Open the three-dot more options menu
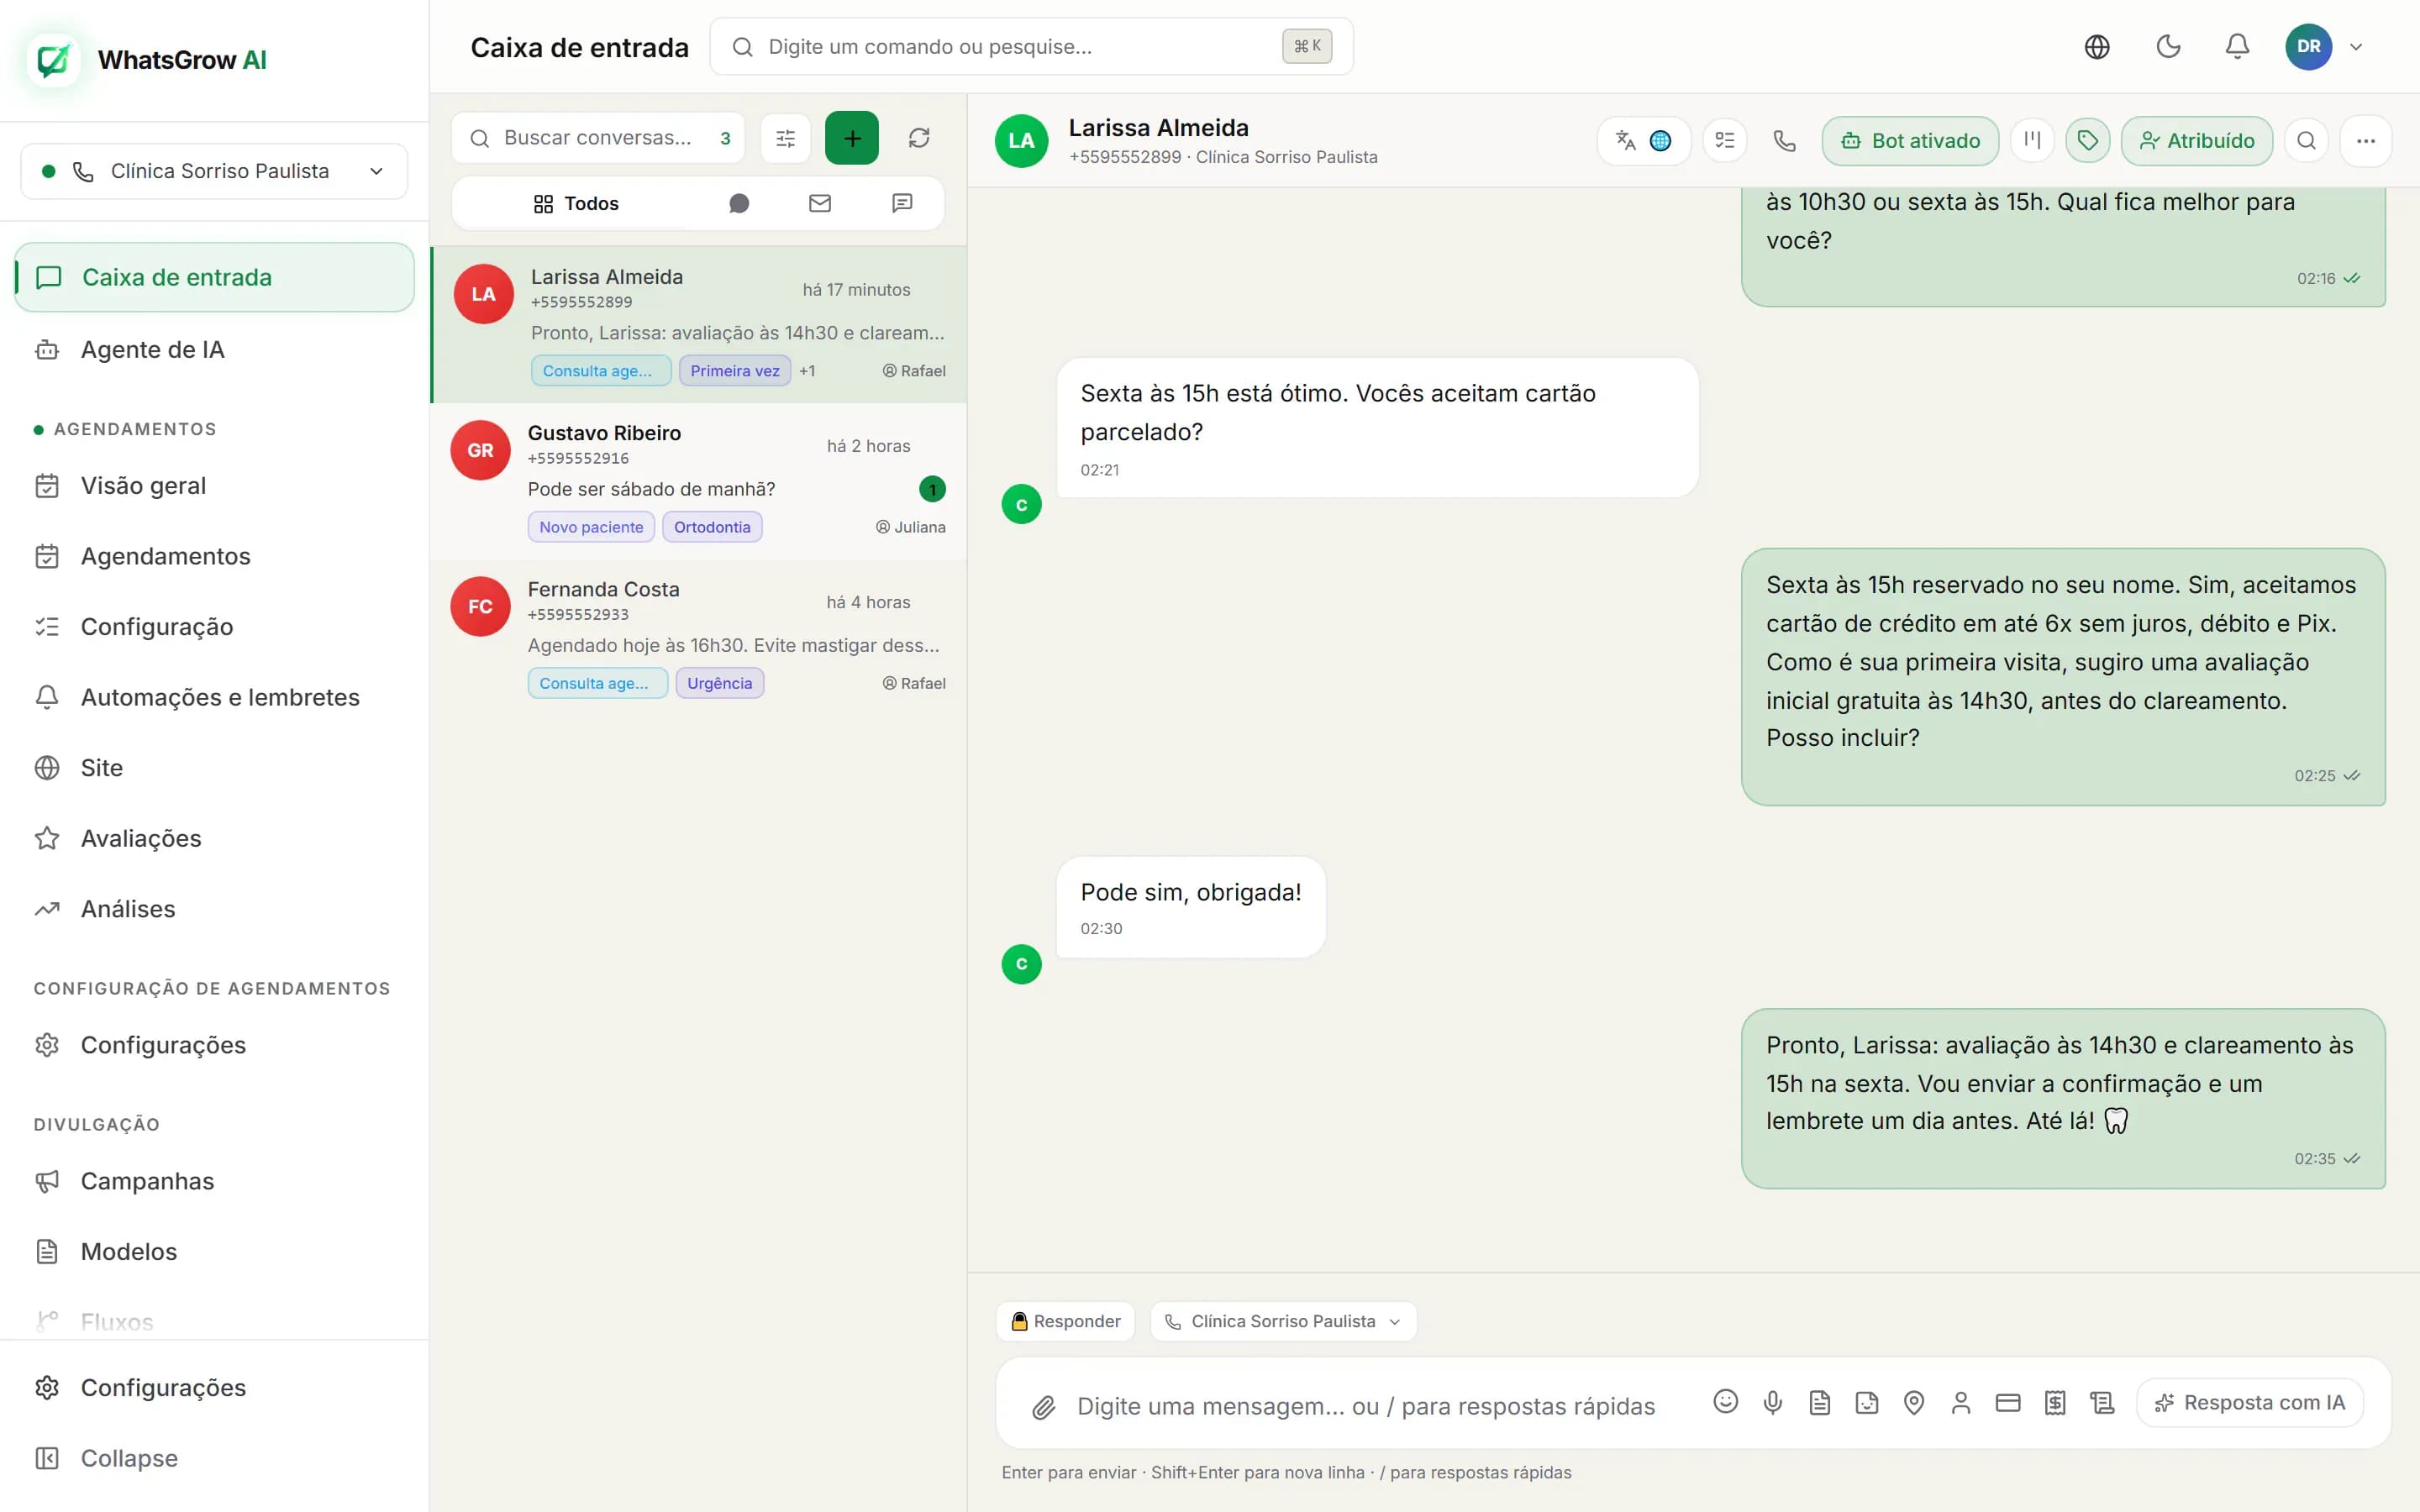The image size is (2420, 1512). tap(2365, 141)
